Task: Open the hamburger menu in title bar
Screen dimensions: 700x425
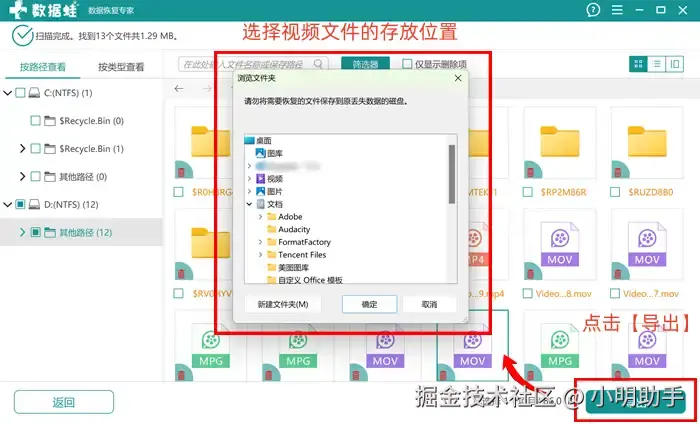Action: (x=617, y=10)
